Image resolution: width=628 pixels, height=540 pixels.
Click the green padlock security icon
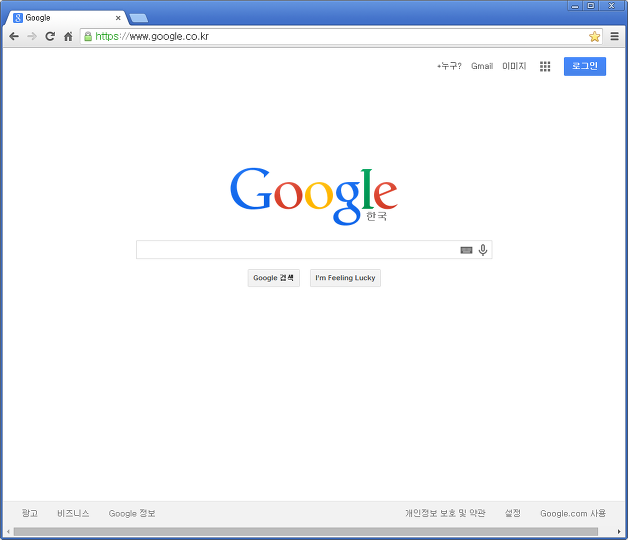click(88, 36)
